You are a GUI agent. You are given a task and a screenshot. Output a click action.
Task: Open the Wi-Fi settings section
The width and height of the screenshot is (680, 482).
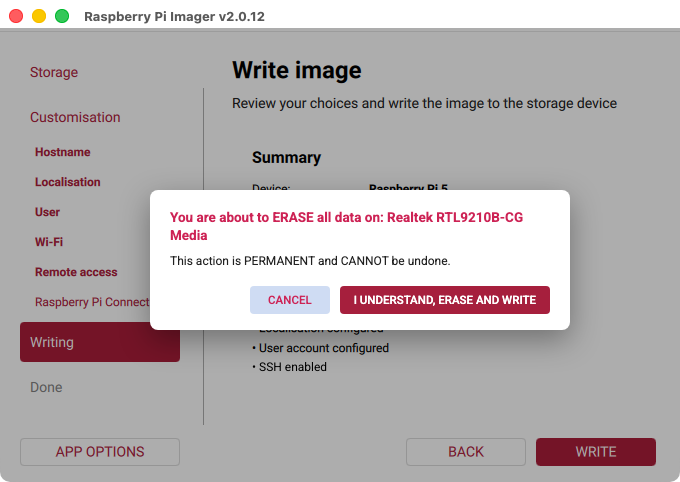(49, 242)
